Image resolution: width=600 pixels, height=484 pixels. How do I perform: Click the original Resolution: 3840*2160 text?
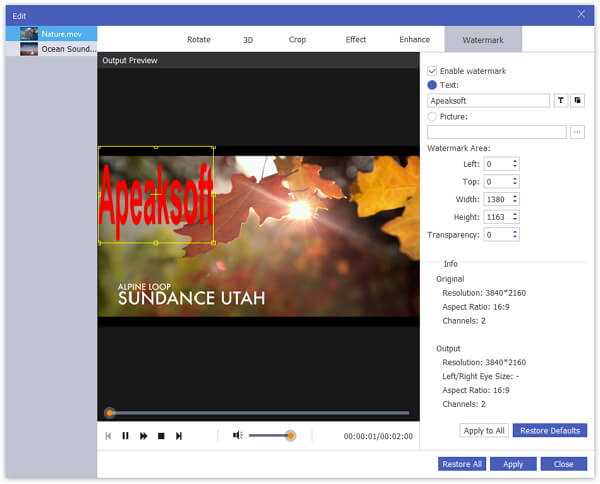coord(484,293)
